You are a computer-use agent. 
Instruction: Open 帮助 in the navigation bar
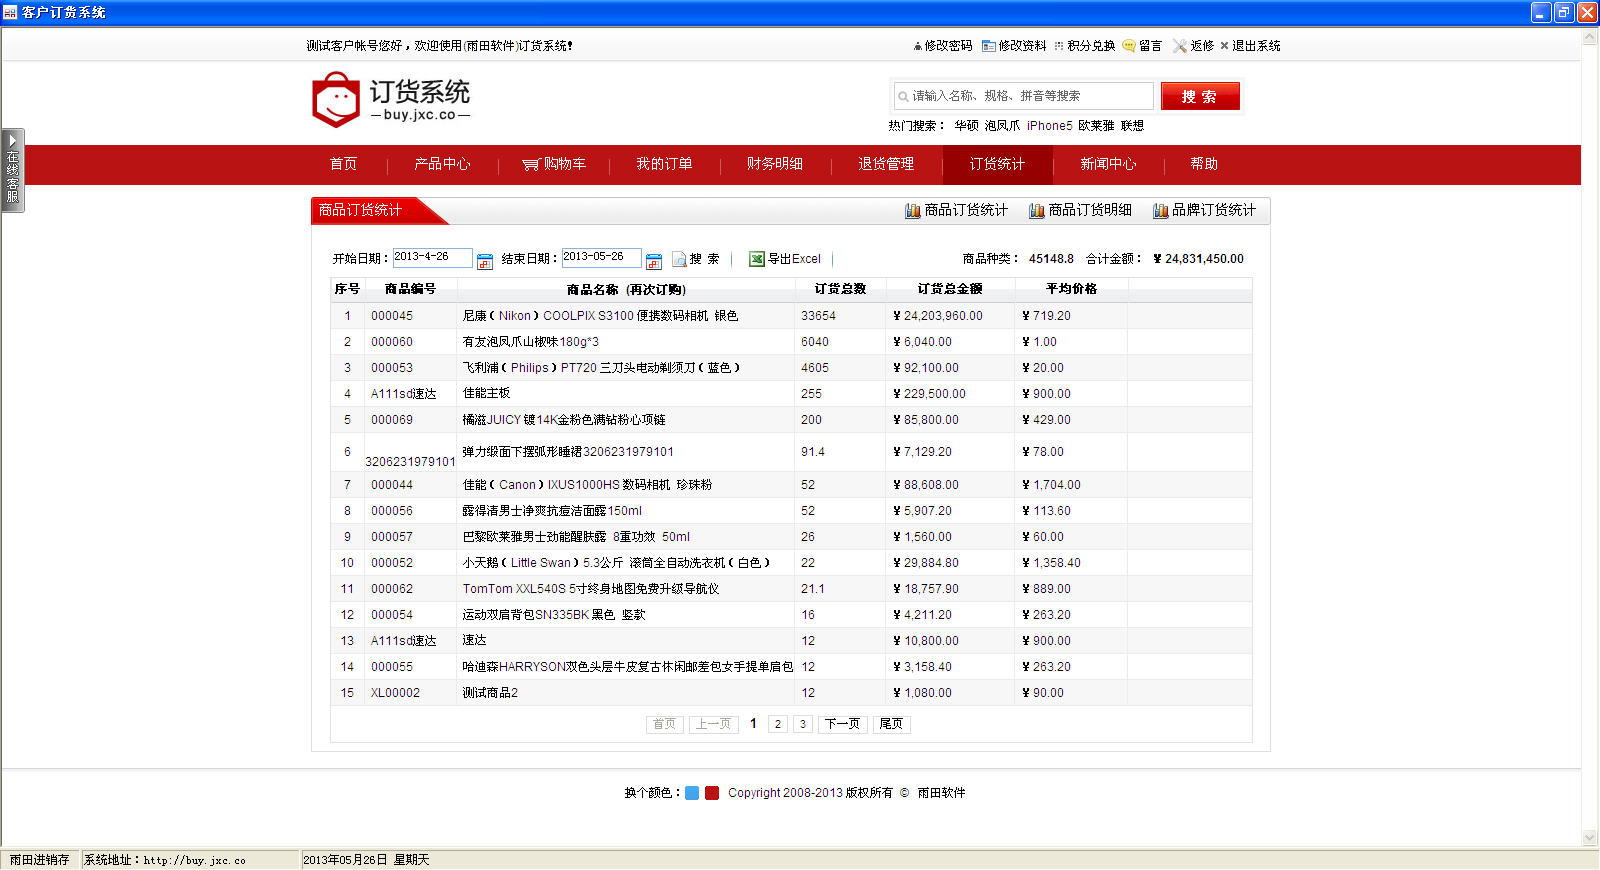(1204, 164)
